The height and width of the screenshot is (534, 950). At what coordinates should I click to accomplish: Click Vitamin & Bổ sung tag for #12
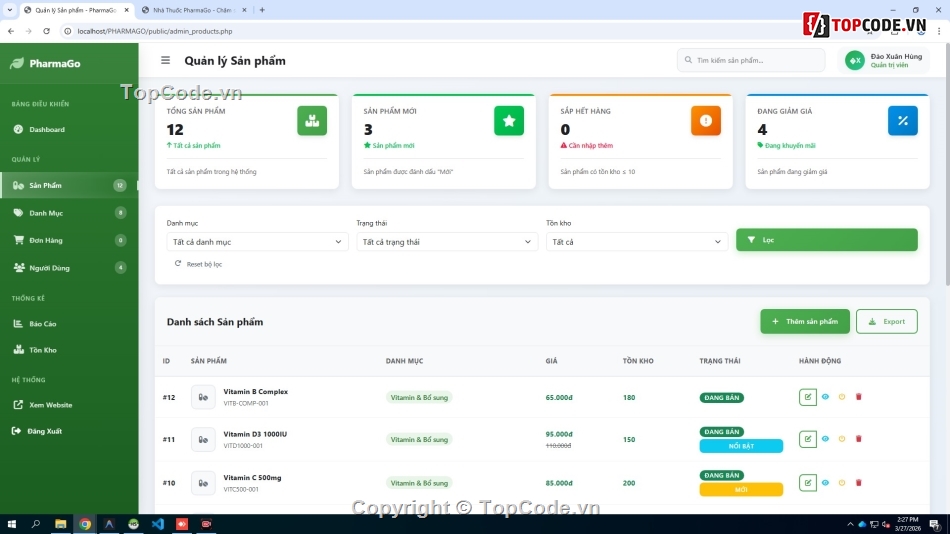click(x=419, y=398)
